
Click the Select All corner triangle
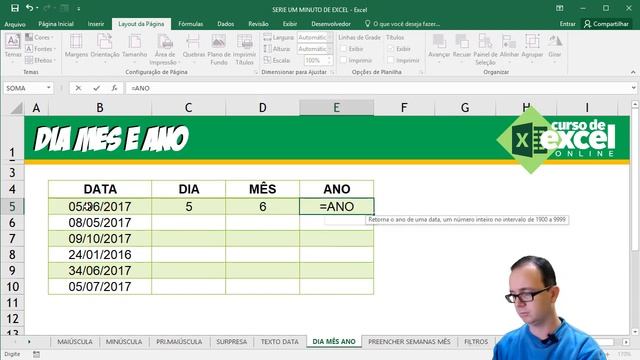[16, 108]
